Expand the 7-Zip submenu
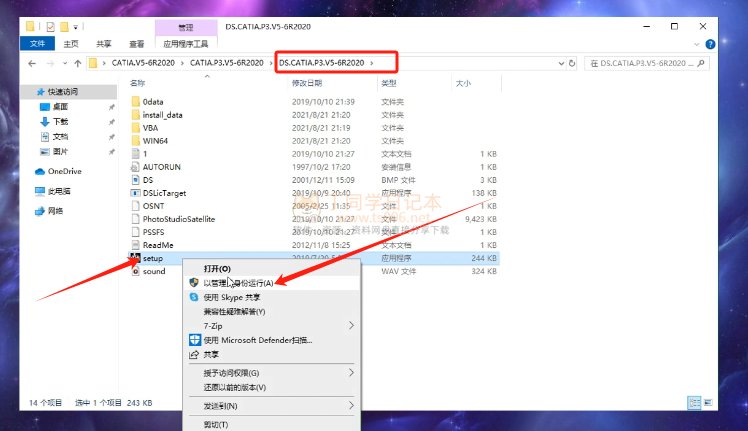Viewport: 748px width, 431px height. coord(271,326)
